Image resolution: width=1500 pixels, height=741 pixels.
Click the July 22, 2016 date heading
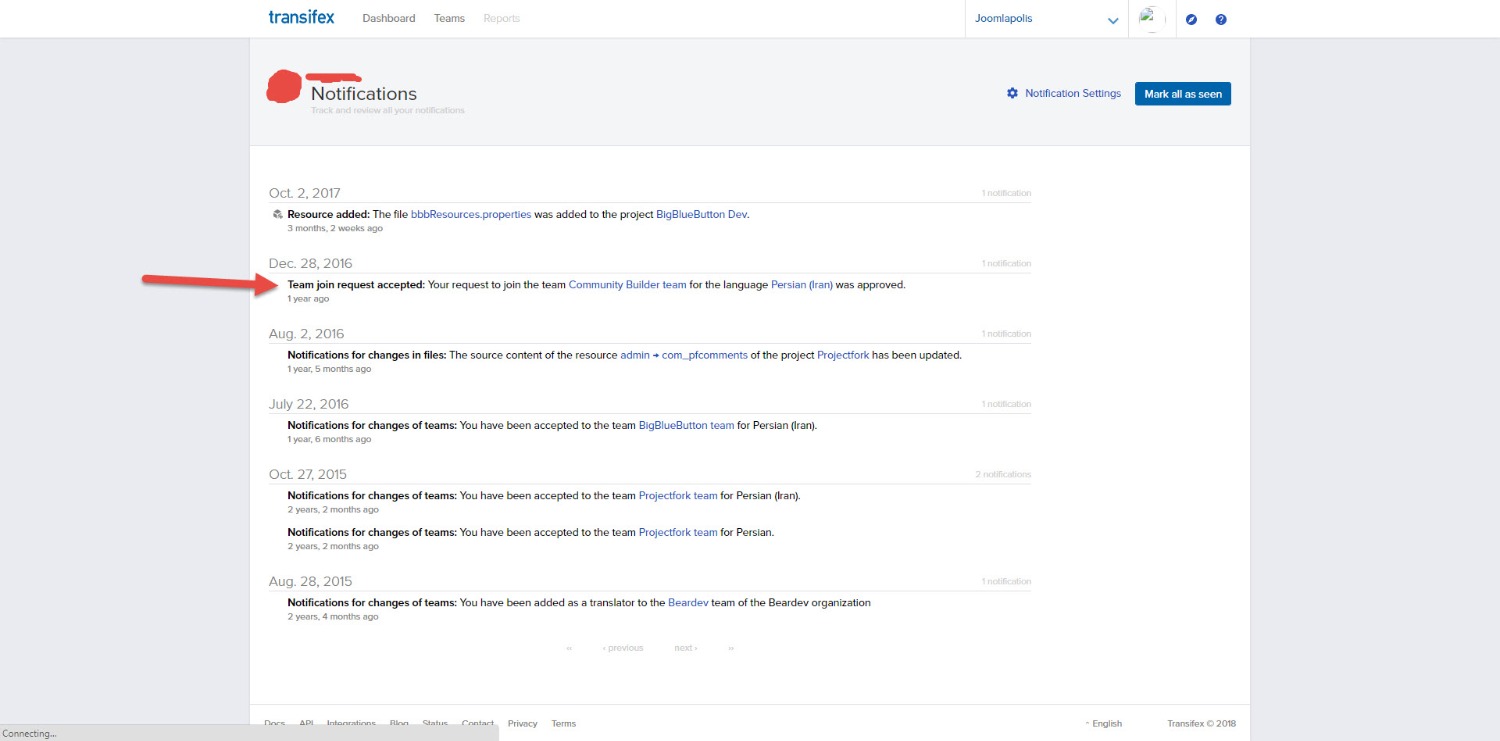pyautogui.click(x=309, y=404)
